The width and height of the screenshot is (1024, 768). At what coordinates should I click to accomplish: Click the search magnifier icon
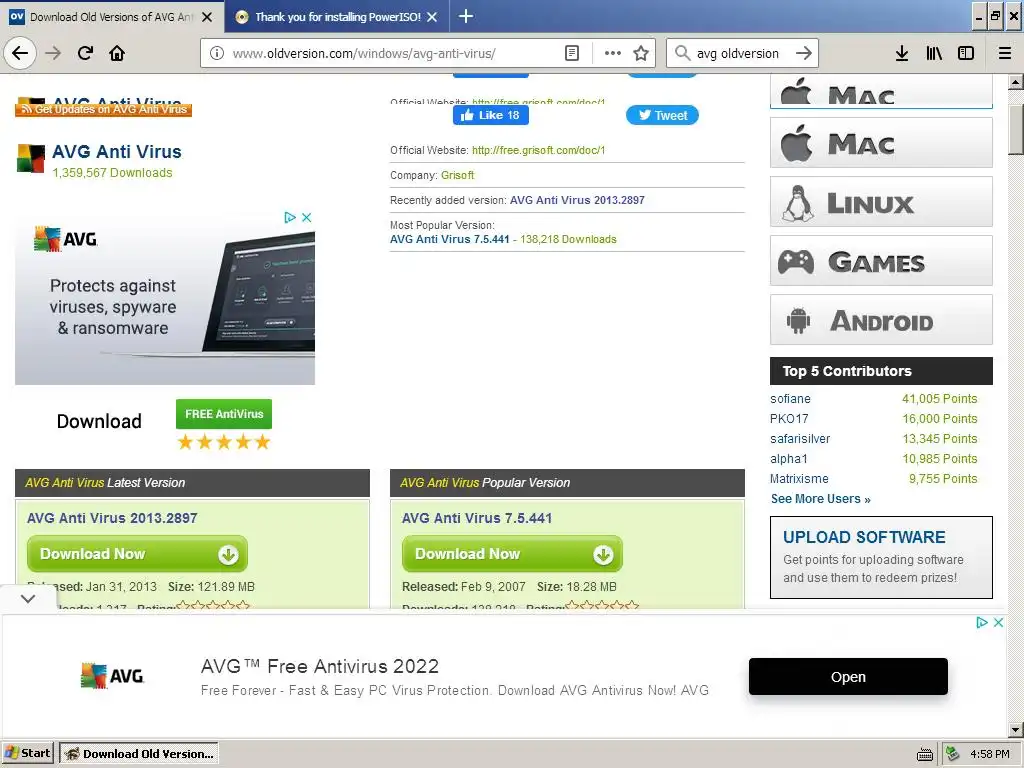682,53
